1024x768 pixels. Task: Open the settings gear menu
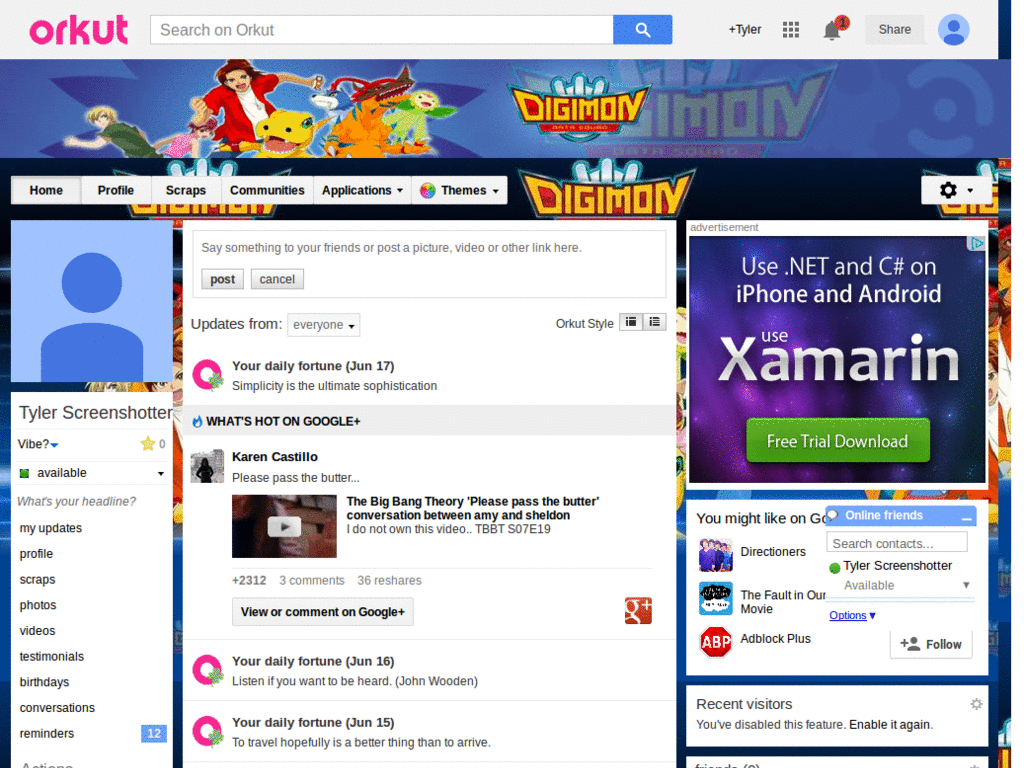[x=956, y=190]
